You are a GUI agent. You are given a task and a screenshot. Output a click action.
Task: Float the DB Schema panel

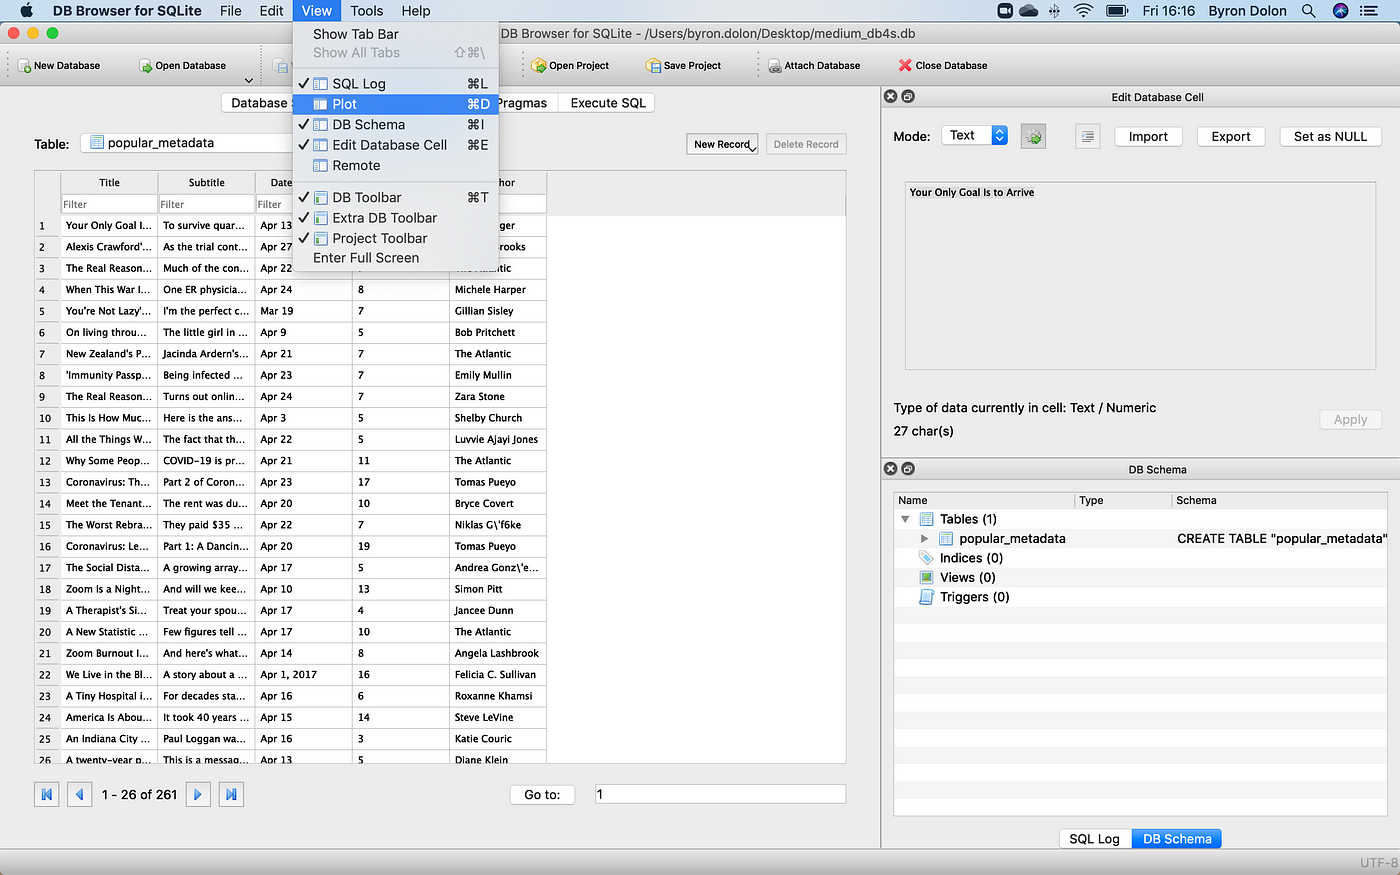tap(908, 469)
